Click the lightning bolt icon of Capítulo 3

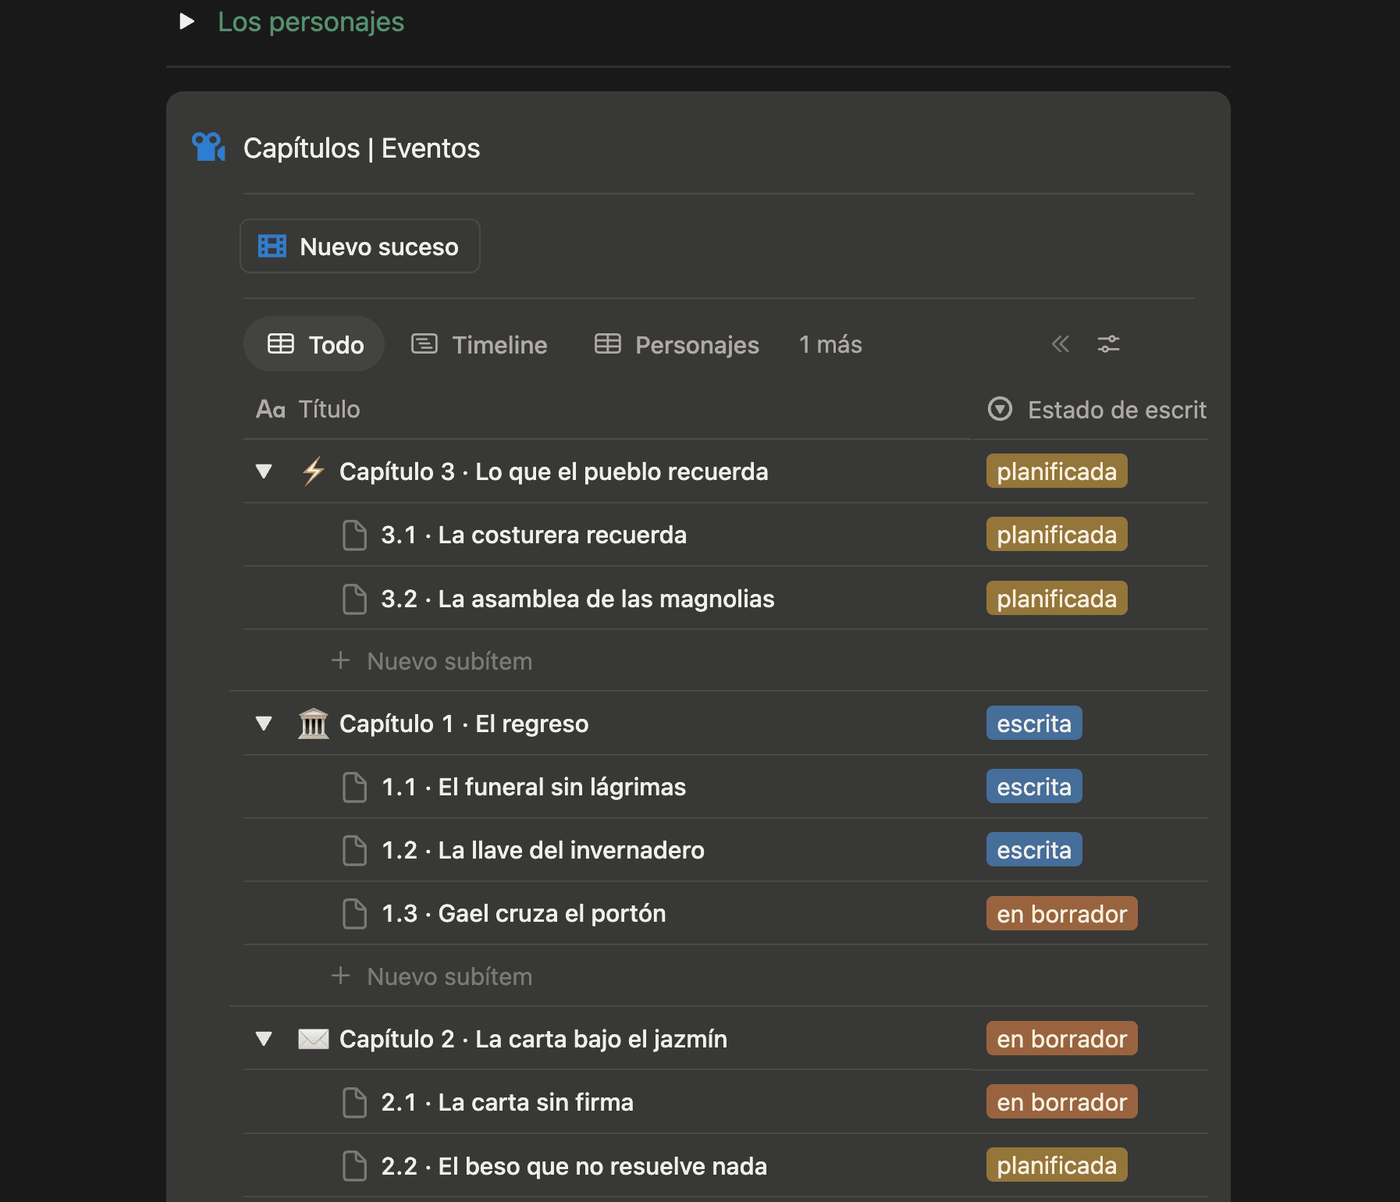click(313, 471)
